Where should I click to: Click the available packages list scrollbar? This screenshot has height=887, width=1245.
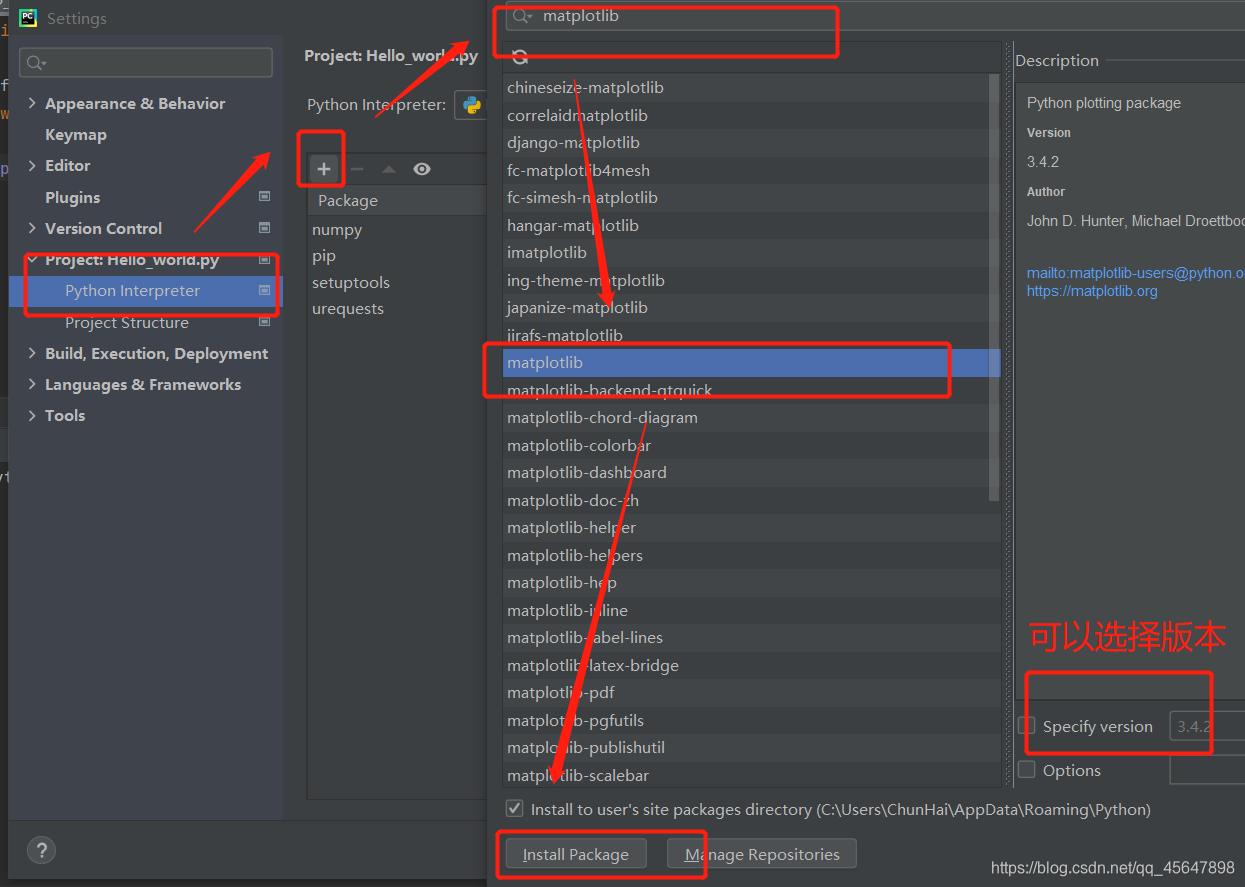pos(994,287)
